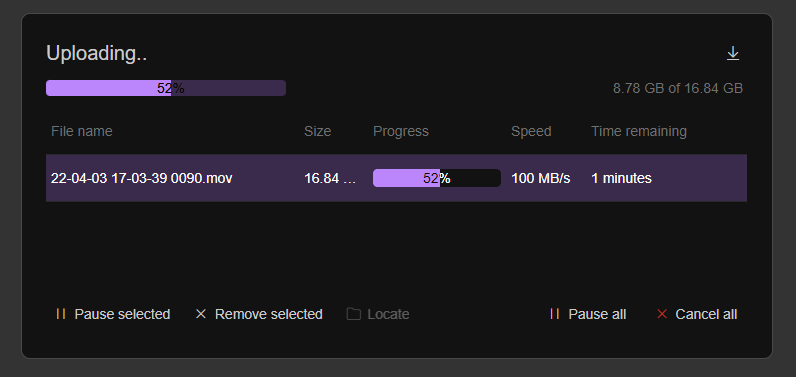
Task: Click the download arrow icon top right
Action: [x=733, y=53]
